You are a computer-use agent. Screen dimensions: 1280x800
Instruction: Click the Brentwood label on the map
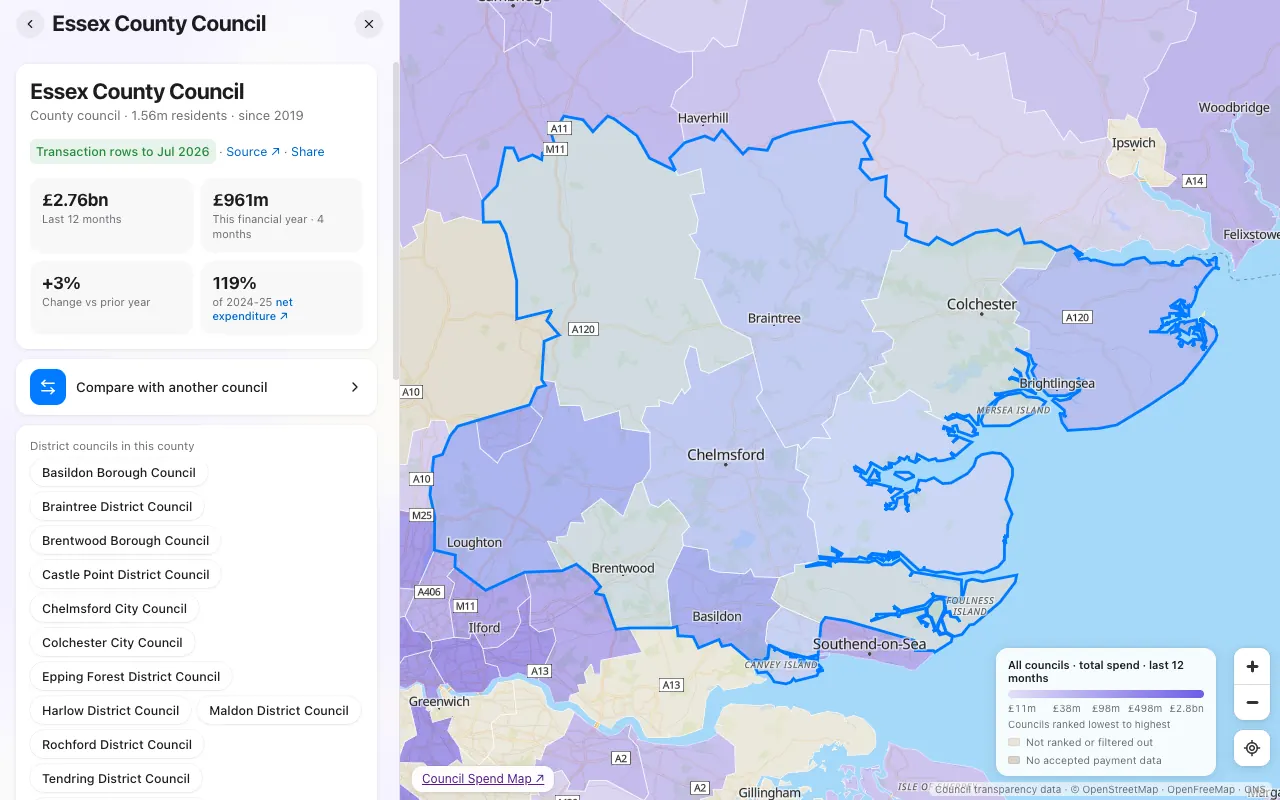[623, 569]
